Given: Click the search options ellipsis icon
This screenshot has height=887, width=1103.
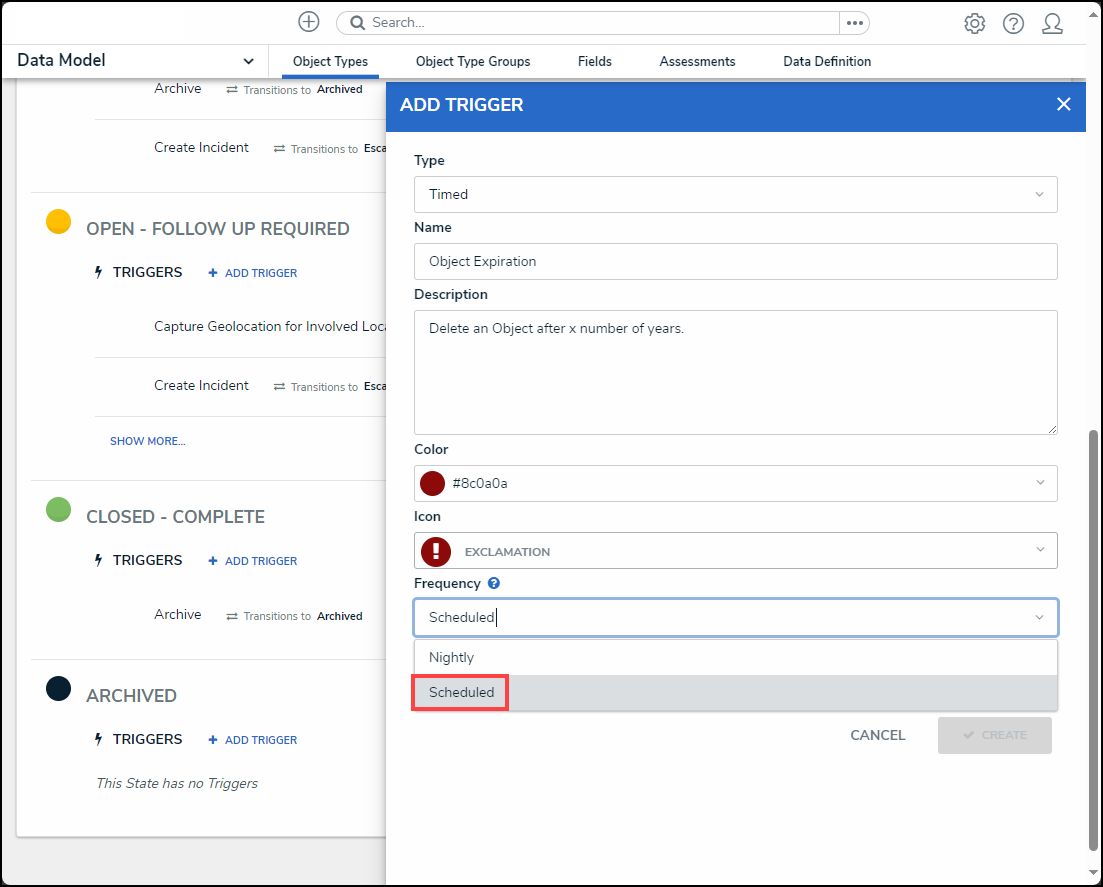Looking at the screenshot, I should click(854, 23).
